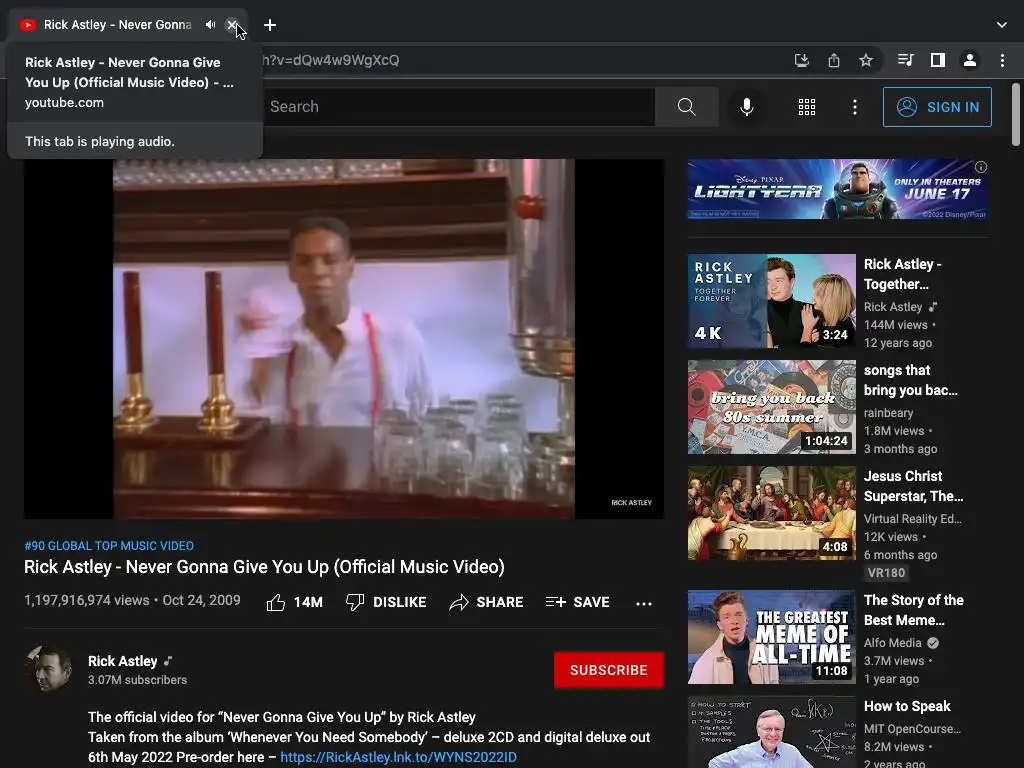This screenshot has height=768, width=1024.
Task: Click the magnifying glass search button
Action: click(x=686, y=106)
